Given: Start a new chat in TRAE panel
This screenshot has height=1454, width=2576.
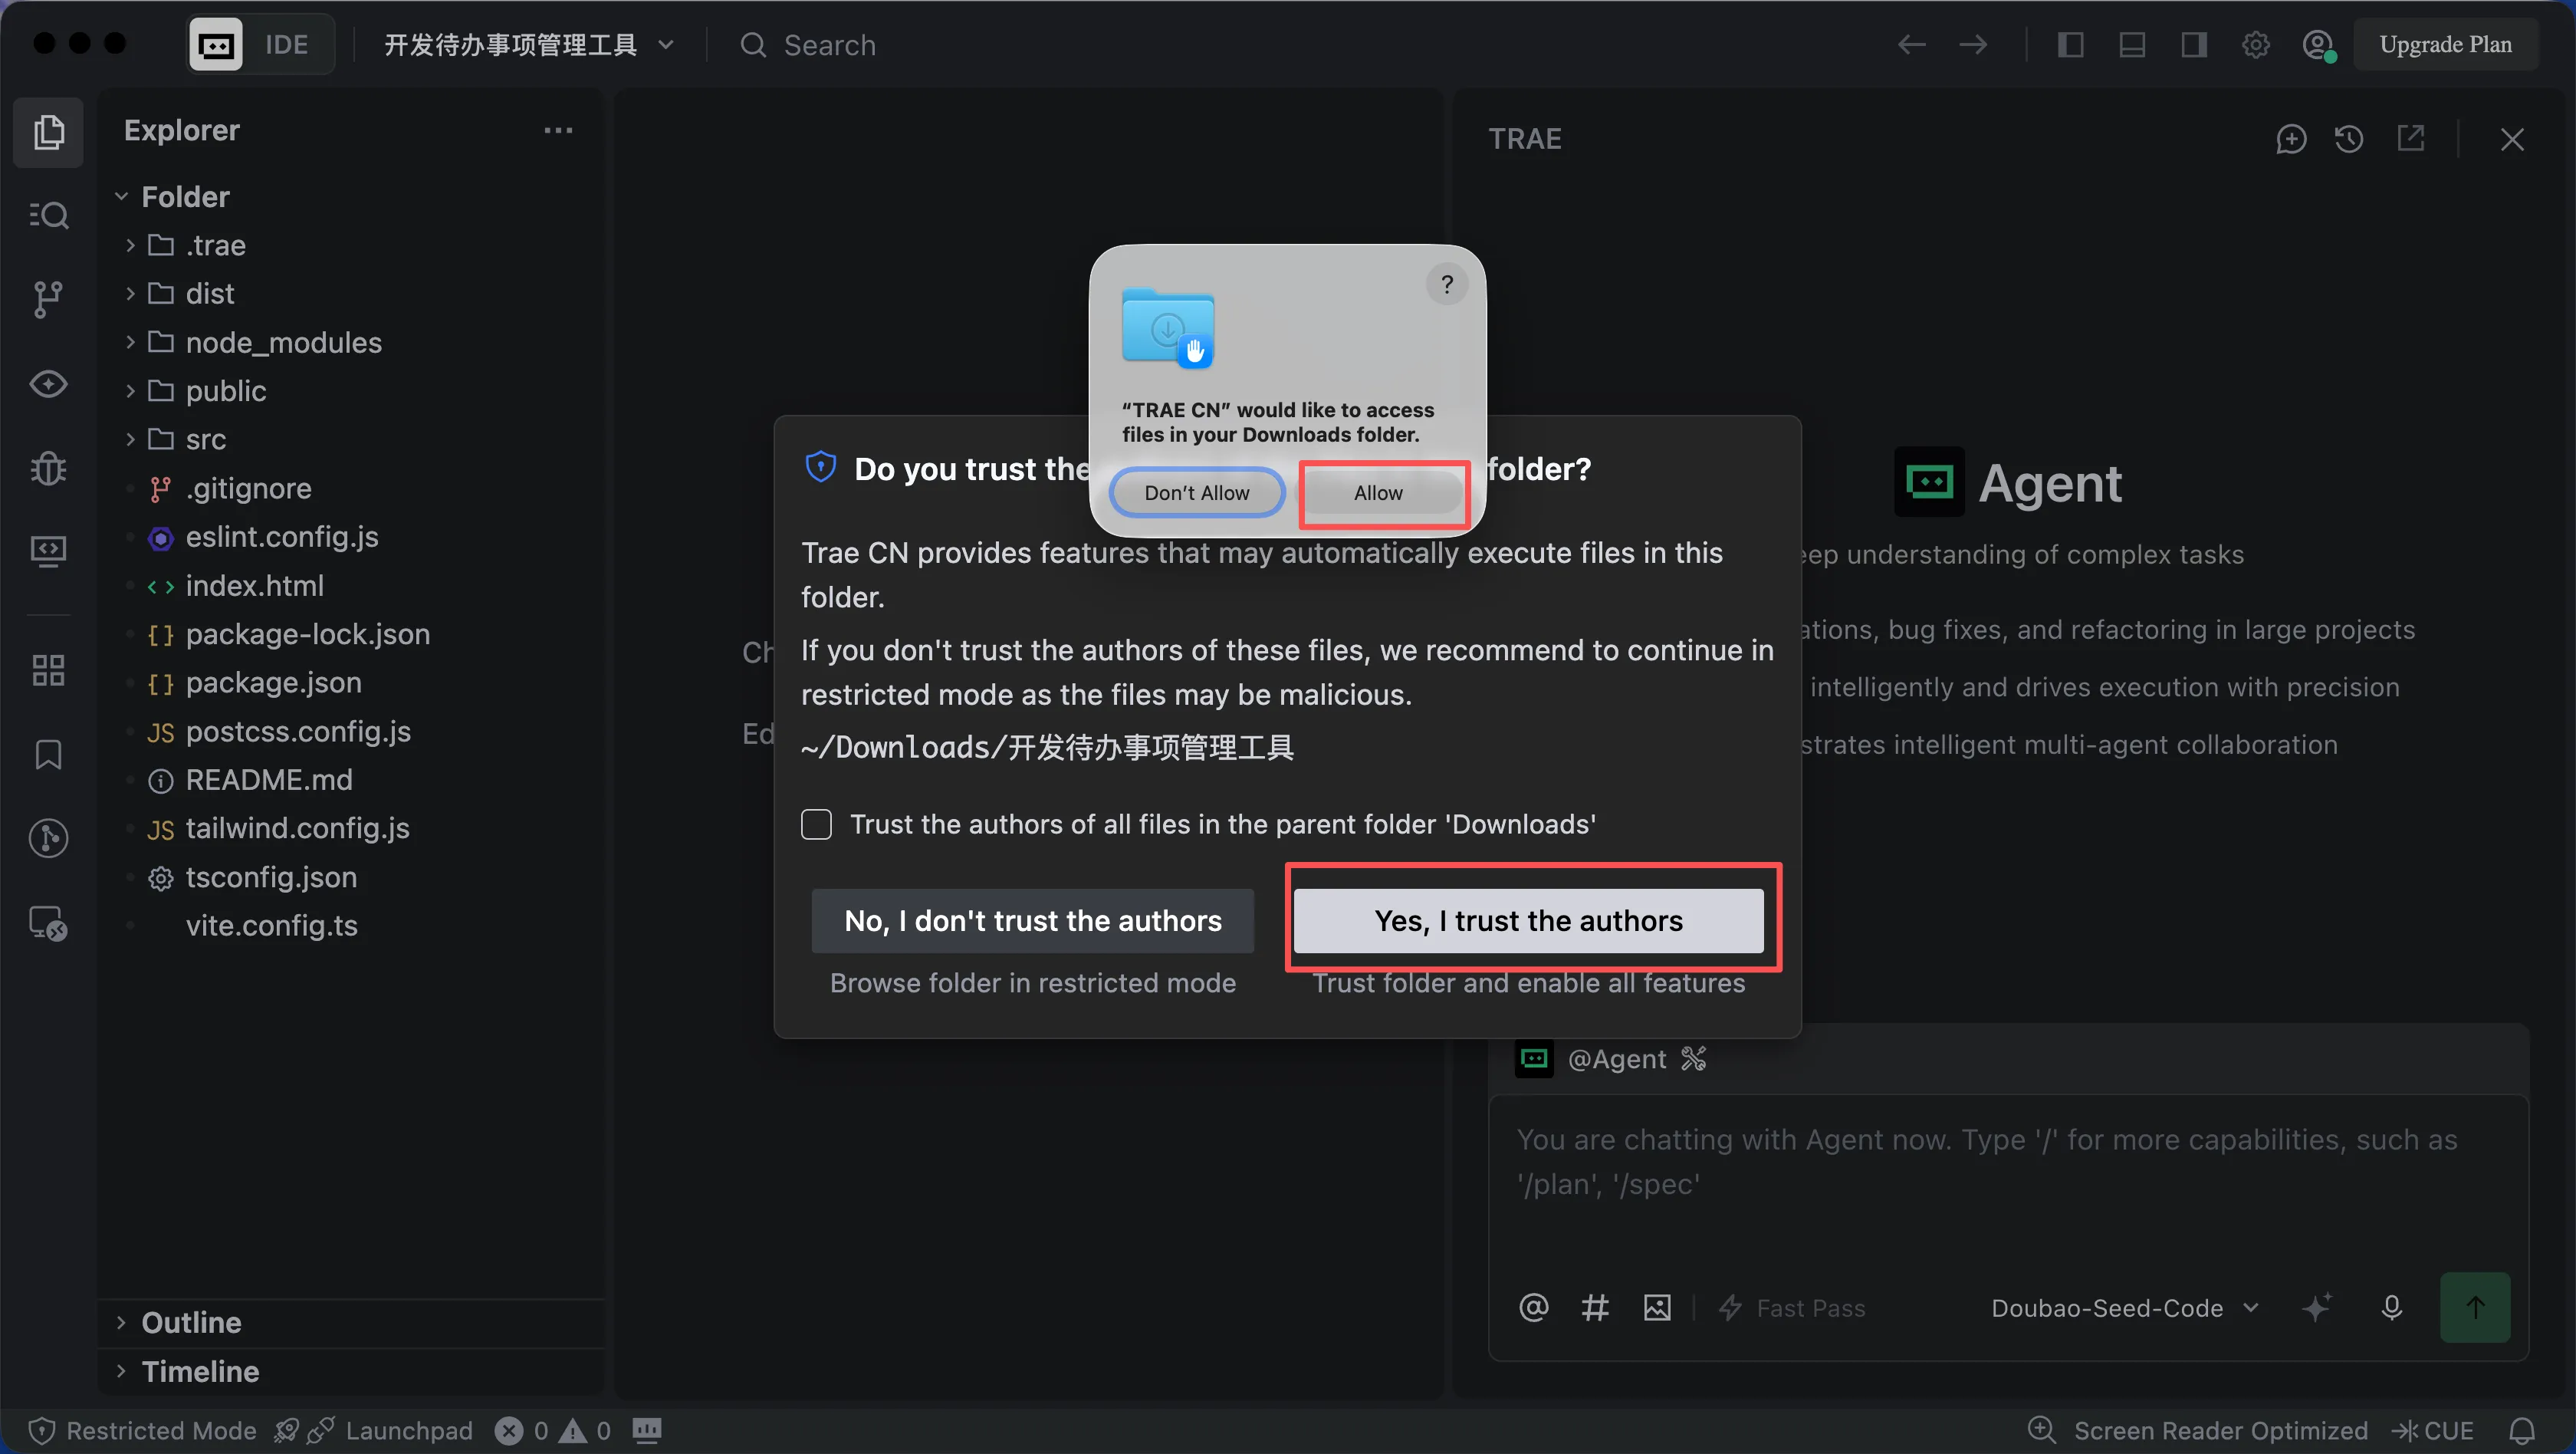Looking at the screenshot, I should 2291,139.
